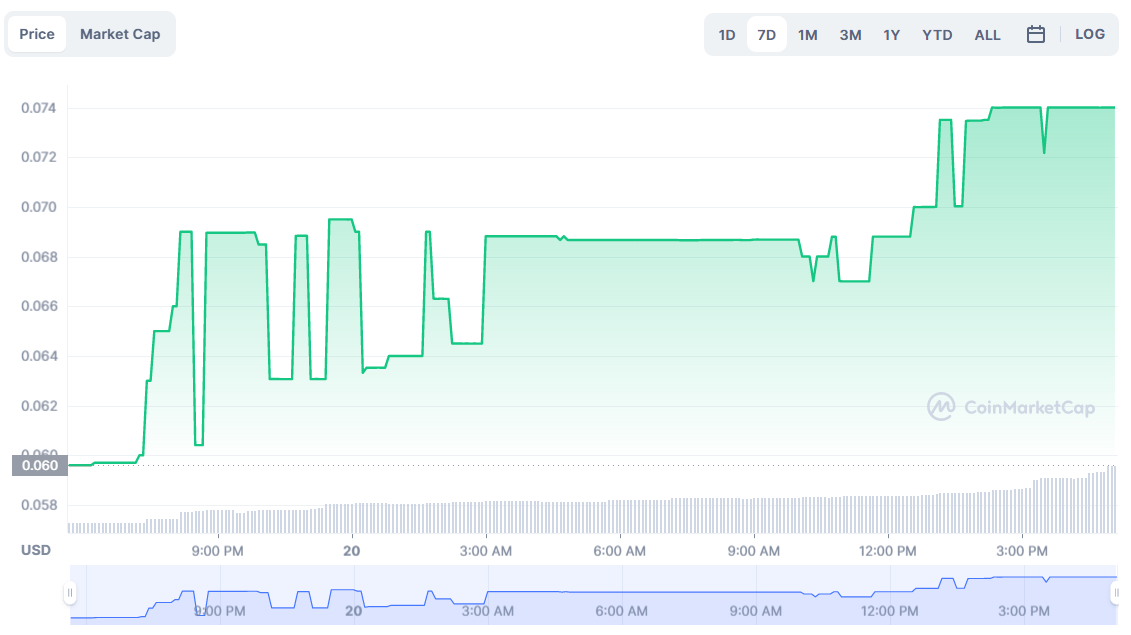Click the highlighted 0.060 price label
The width and height of the screenshot is (1131, 635).
[x=39, y=464]
